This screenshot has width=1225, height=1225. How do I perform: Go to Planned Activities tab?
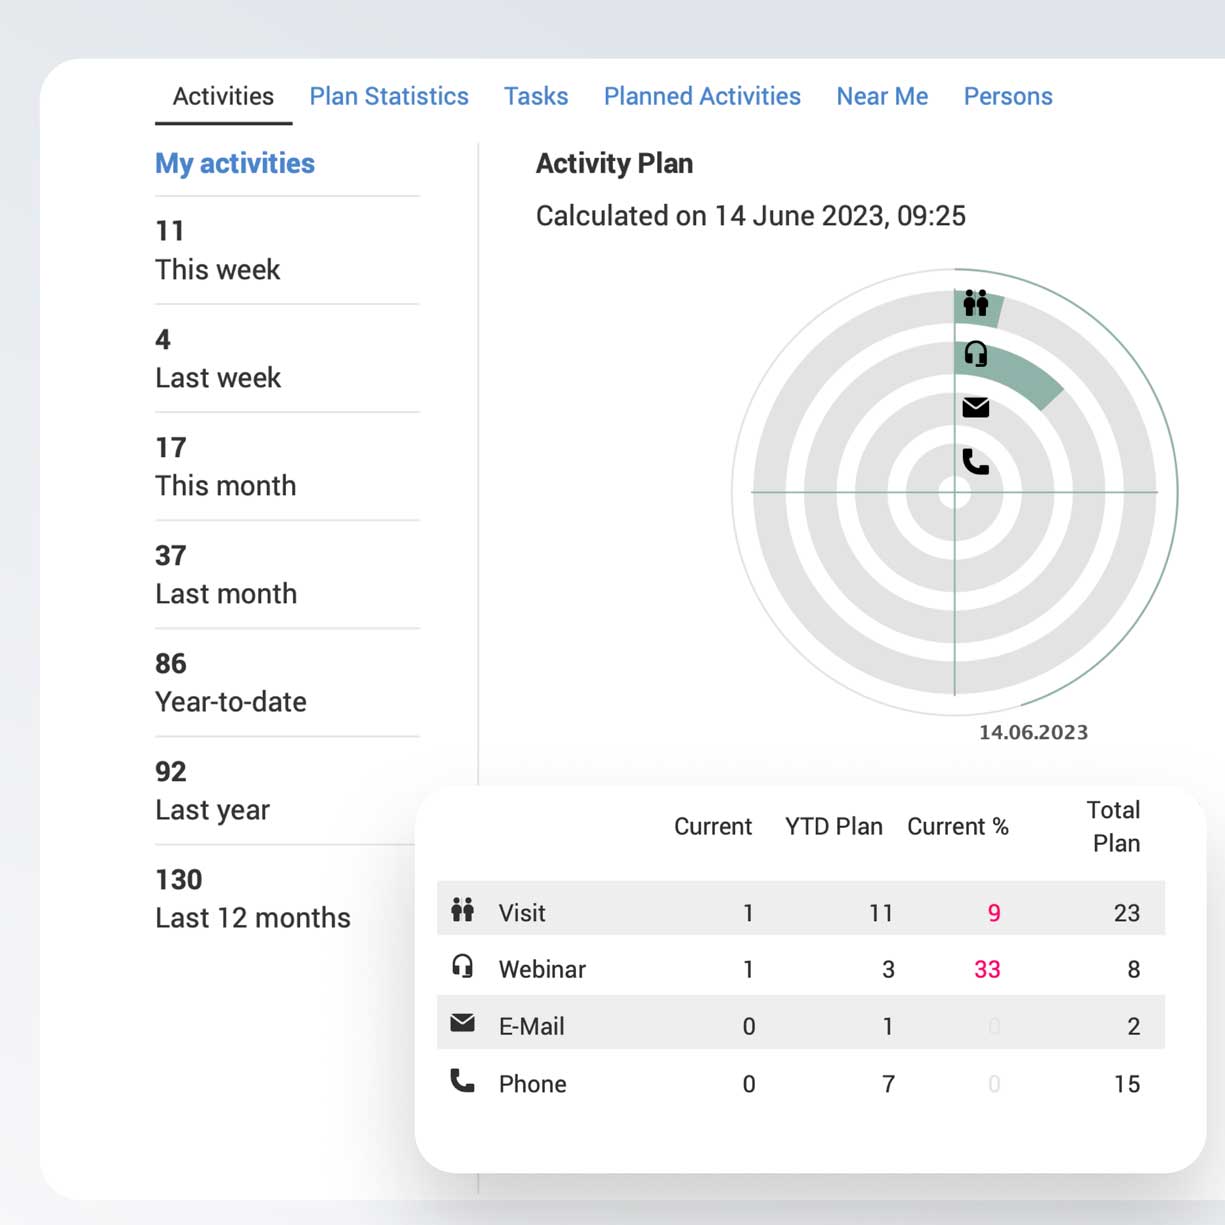702,96
